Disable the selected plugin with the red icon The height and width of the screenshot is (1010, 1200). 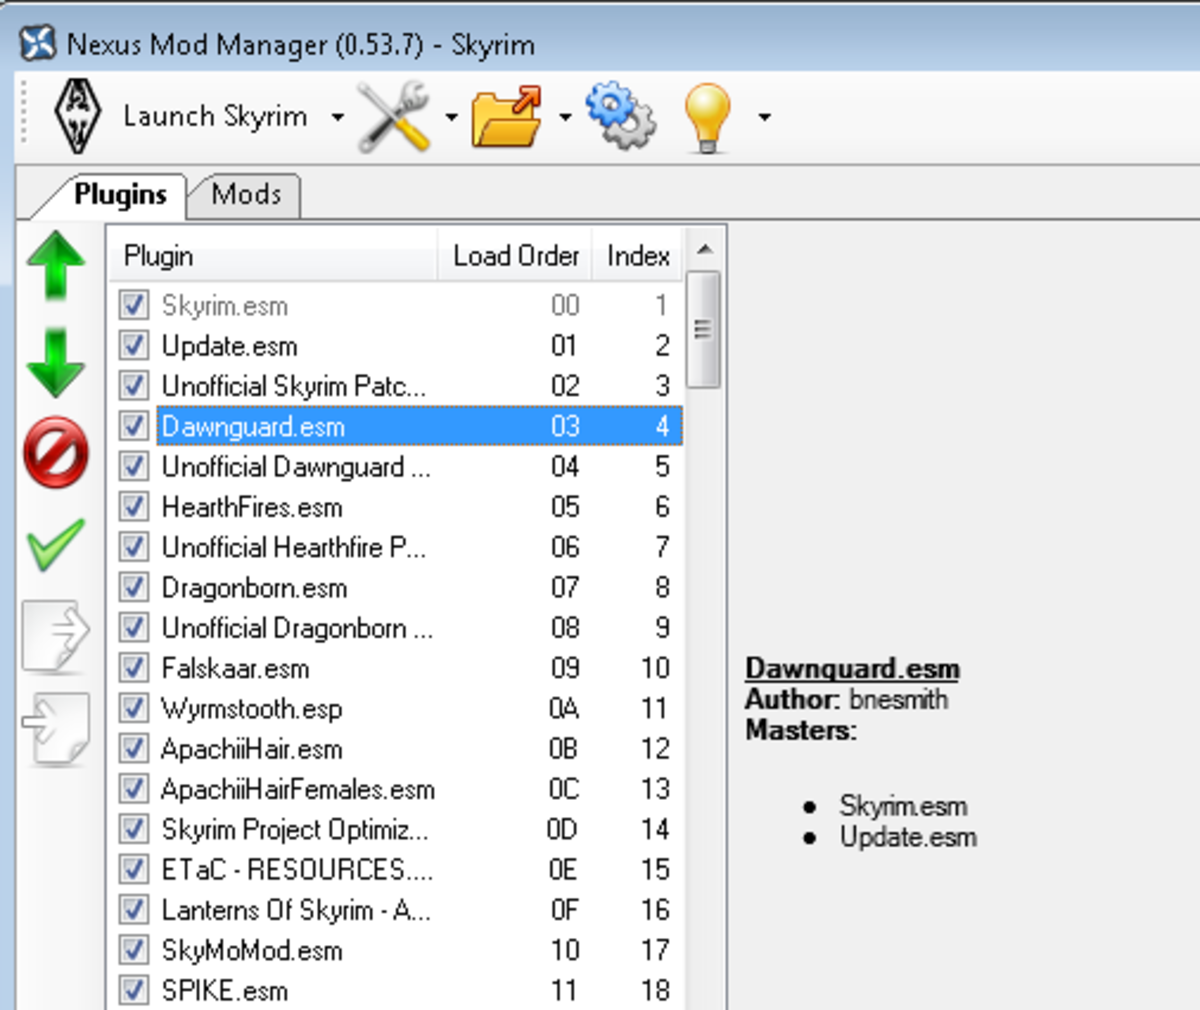pyautogui.click(x=55, y=455)
